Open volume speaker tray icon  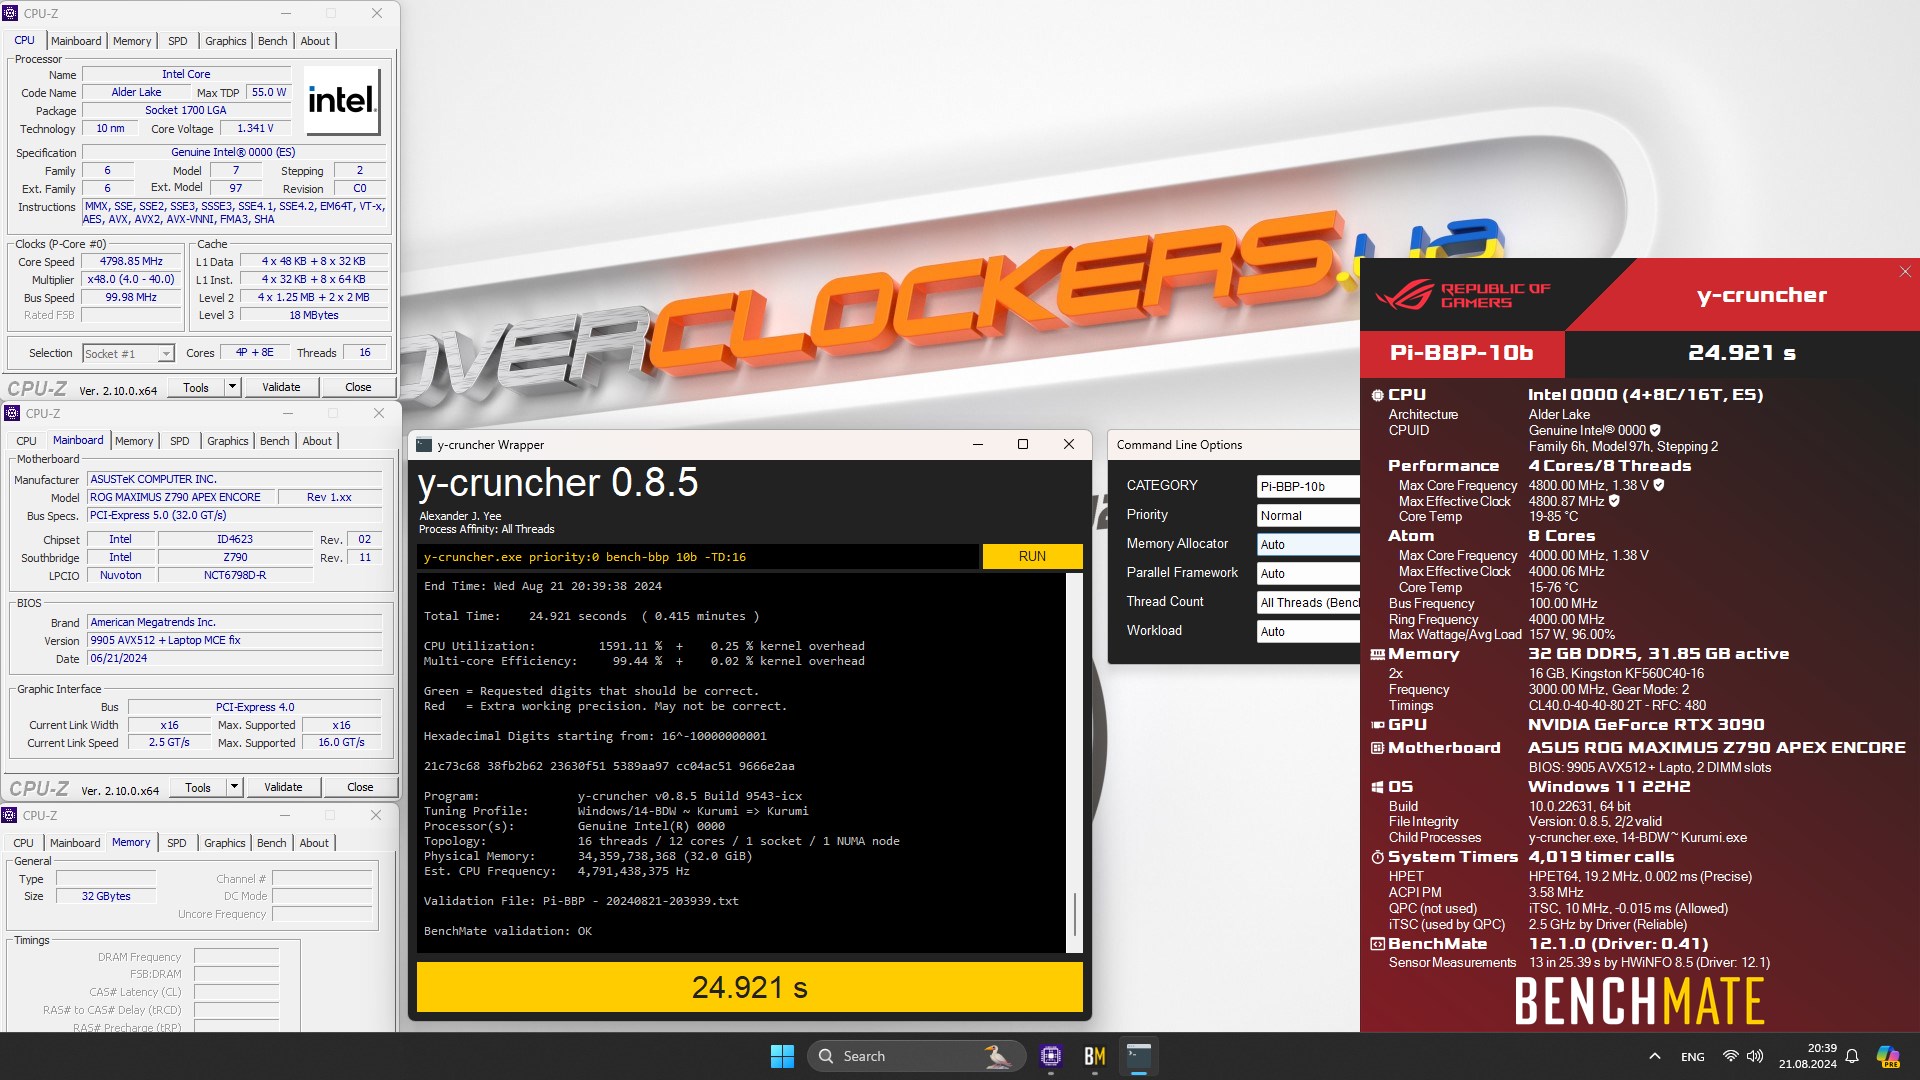(1755, 1056)
